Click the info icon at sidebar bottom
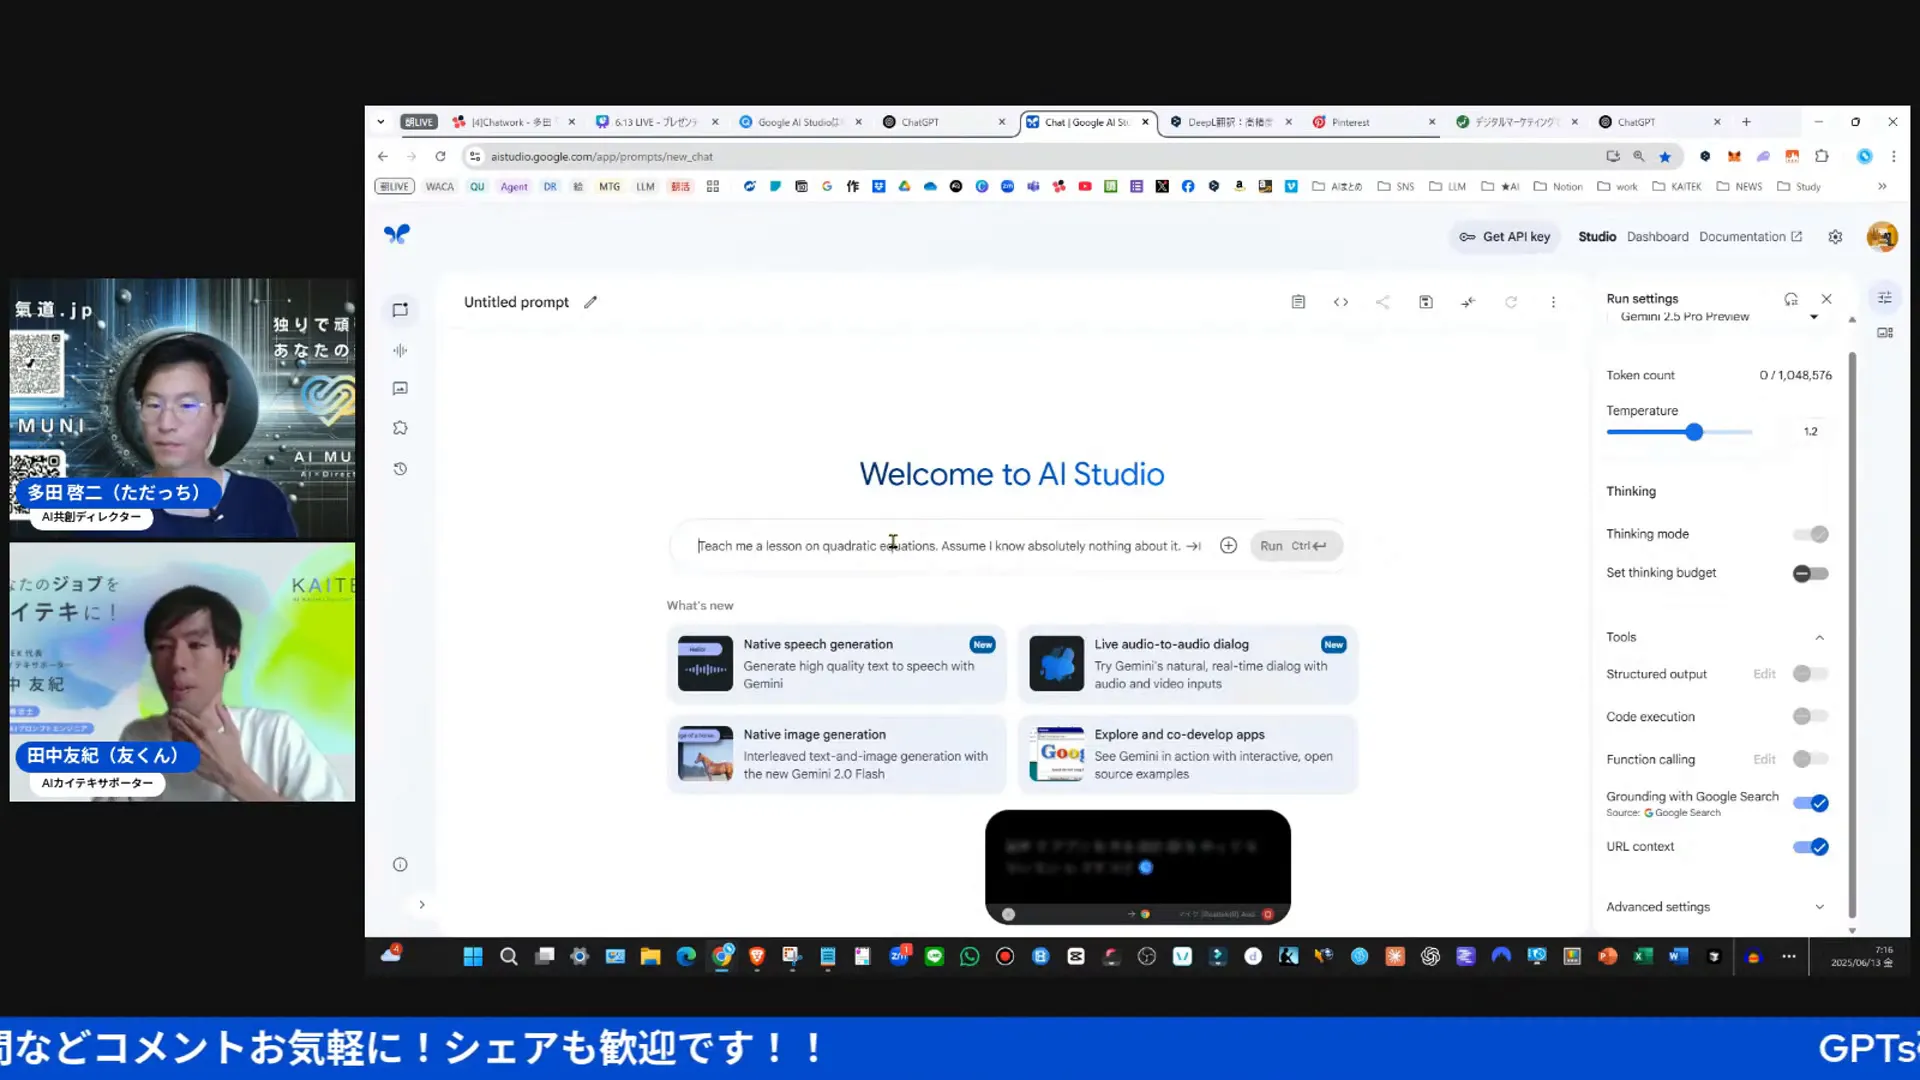Image resolution: width=1920 pixels, height=1080 pixels. [x=400, y=865]
